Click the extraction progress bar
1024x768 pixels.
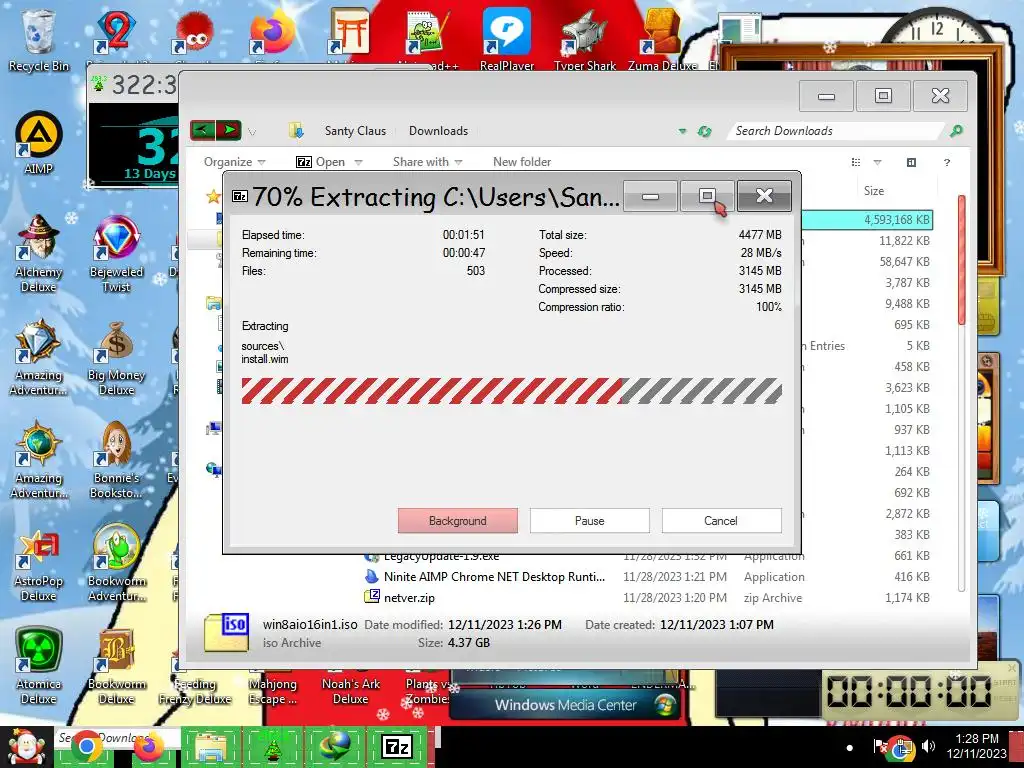point(511,391)
